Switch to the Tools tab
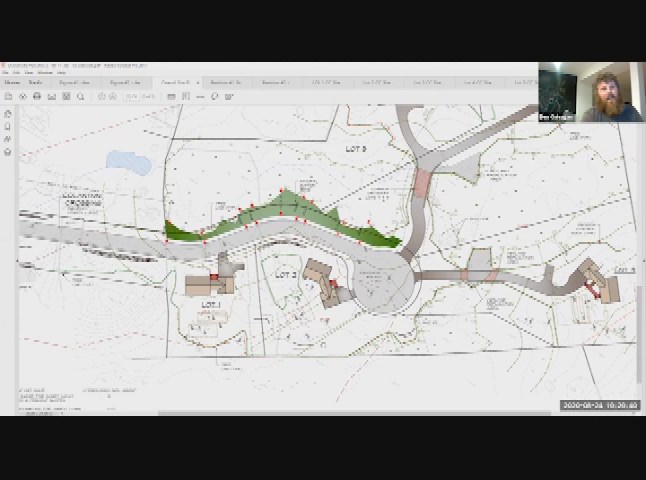646x480 pixels. (34, 83)
